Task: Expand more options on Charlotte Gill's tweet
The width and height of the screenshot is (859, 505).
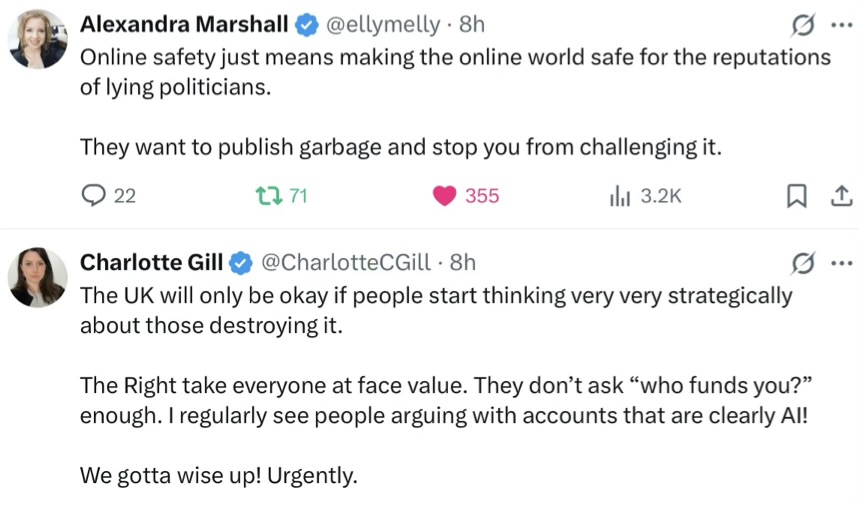Action: pos(841,263)
